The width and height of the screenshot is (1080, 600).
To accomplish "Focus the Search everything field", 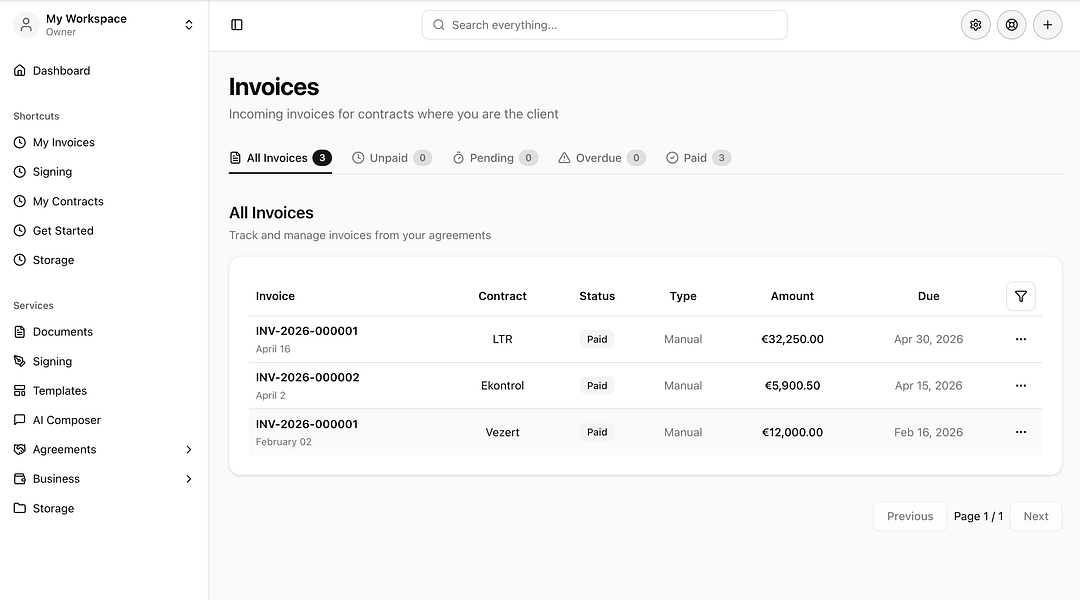I will pyautogui.click(x=605, y=25).
